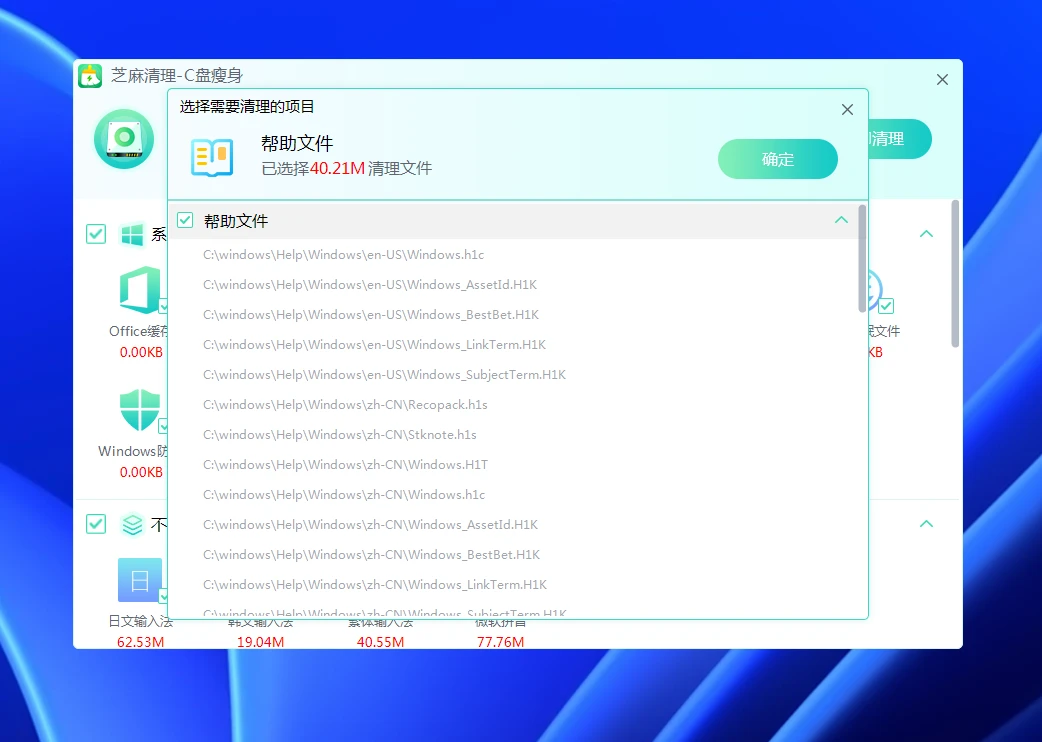The image size is (1042, 742).
Task: Select the en-US Windows_AssetId.H1K file entry
Action: (370, 285)
